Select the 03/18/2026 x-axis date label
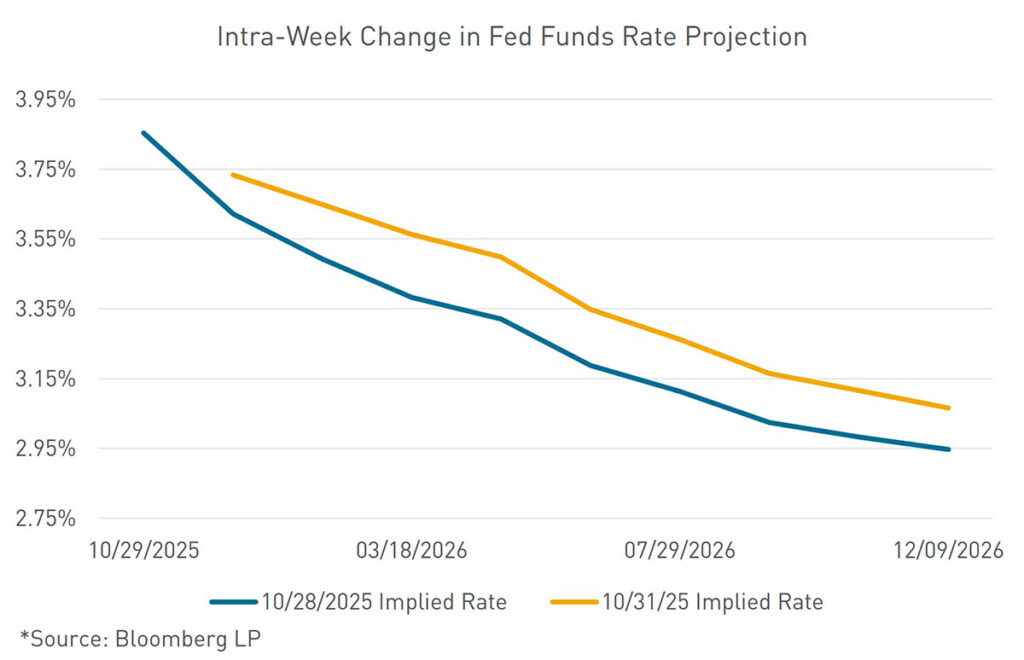 coord(412,551)
